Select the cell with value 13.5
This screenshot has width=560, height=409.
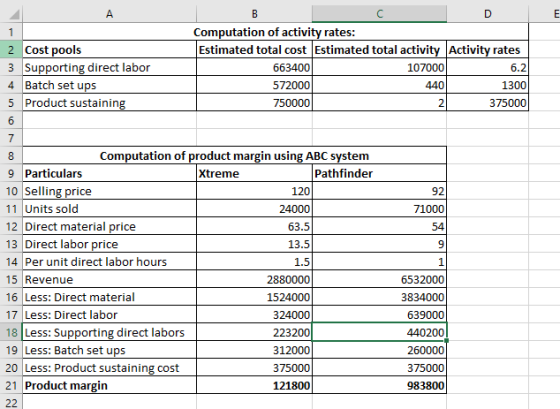pos(254,244)
